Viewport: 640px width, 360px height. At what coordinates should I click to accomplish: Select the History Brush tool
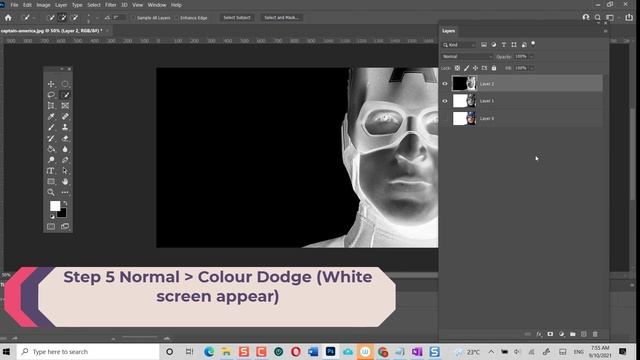click(x=51, y=138)
